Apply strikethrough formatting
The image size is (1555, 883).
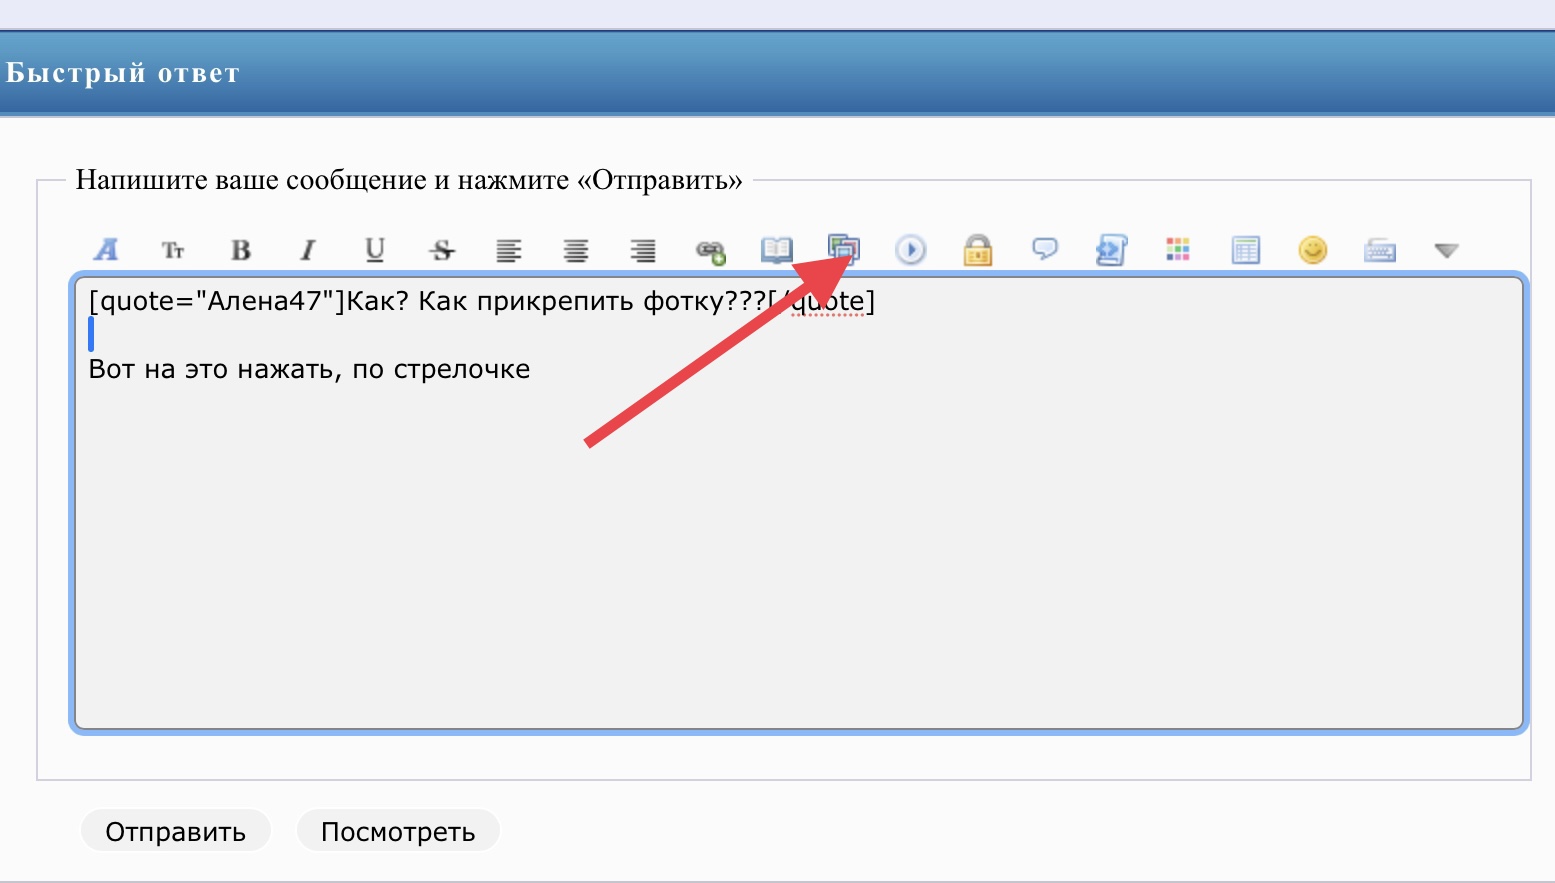[x=442, y=250]
